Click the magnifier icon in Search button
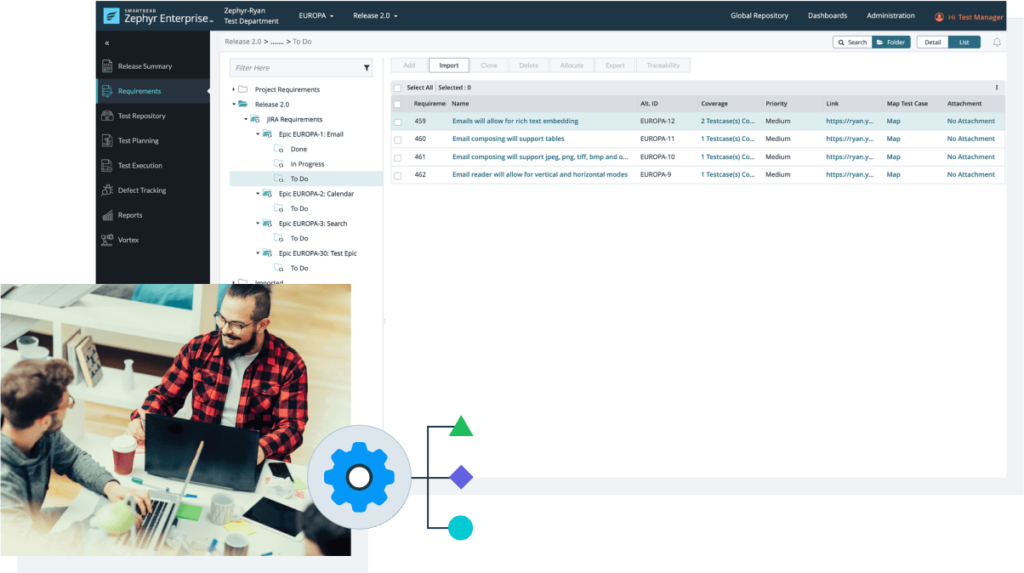 pyautogui.click(x=841, y=42)
